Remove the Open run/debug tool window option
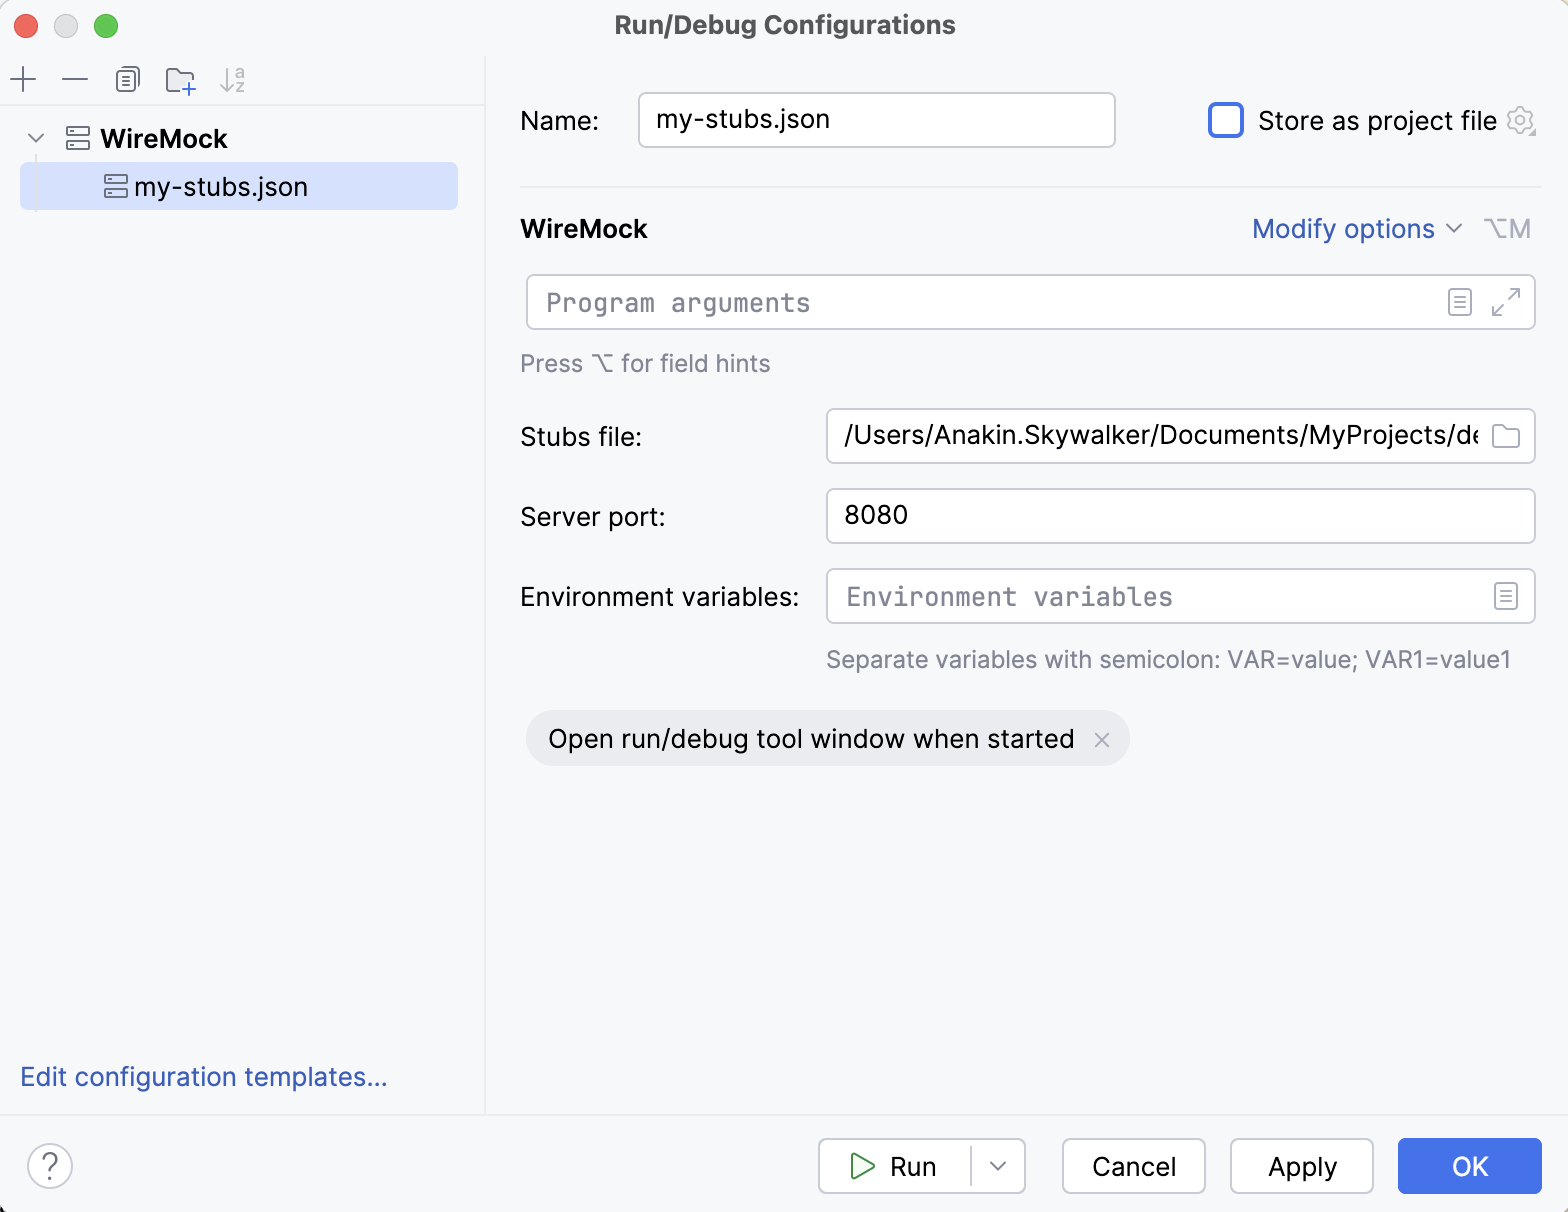 tap(1101, 740)
